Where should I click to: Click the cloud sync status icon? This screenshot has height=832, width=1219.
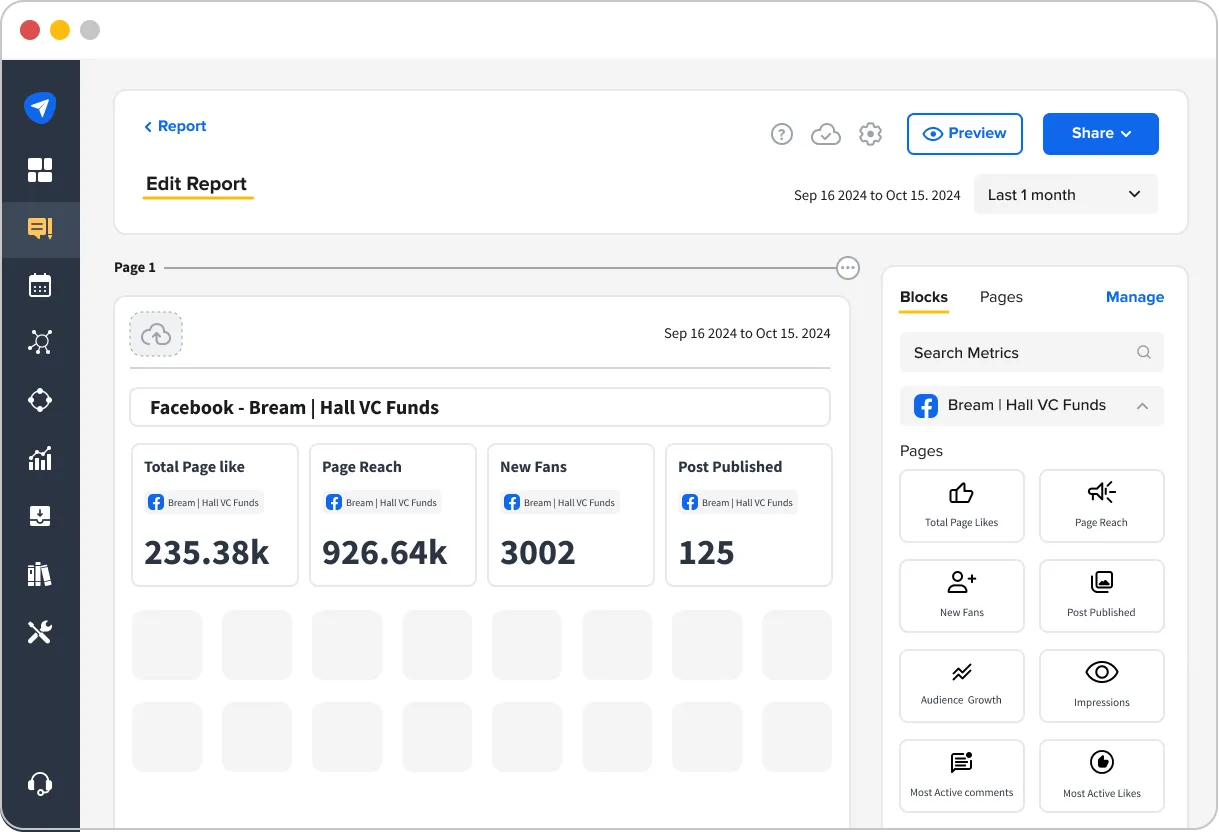(x=826, y=133)
